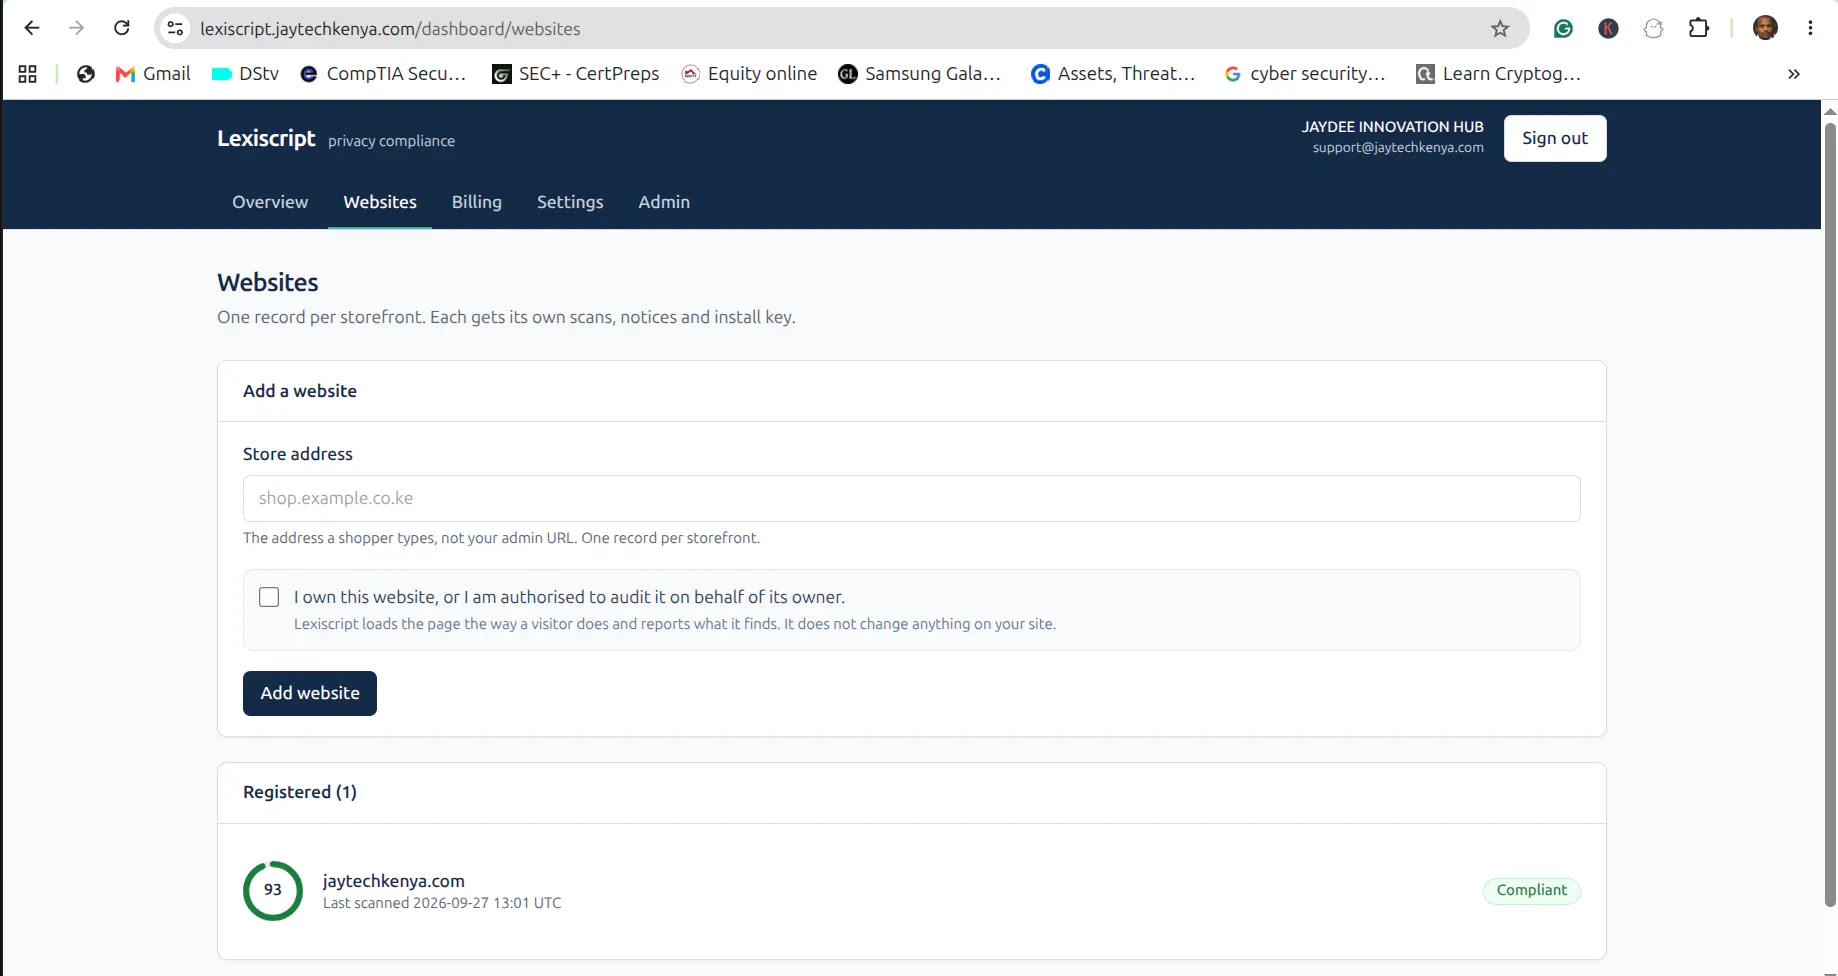Open the Assets, Threat... bookmark
The image size is (1838, 976).
pos(1113,74)
